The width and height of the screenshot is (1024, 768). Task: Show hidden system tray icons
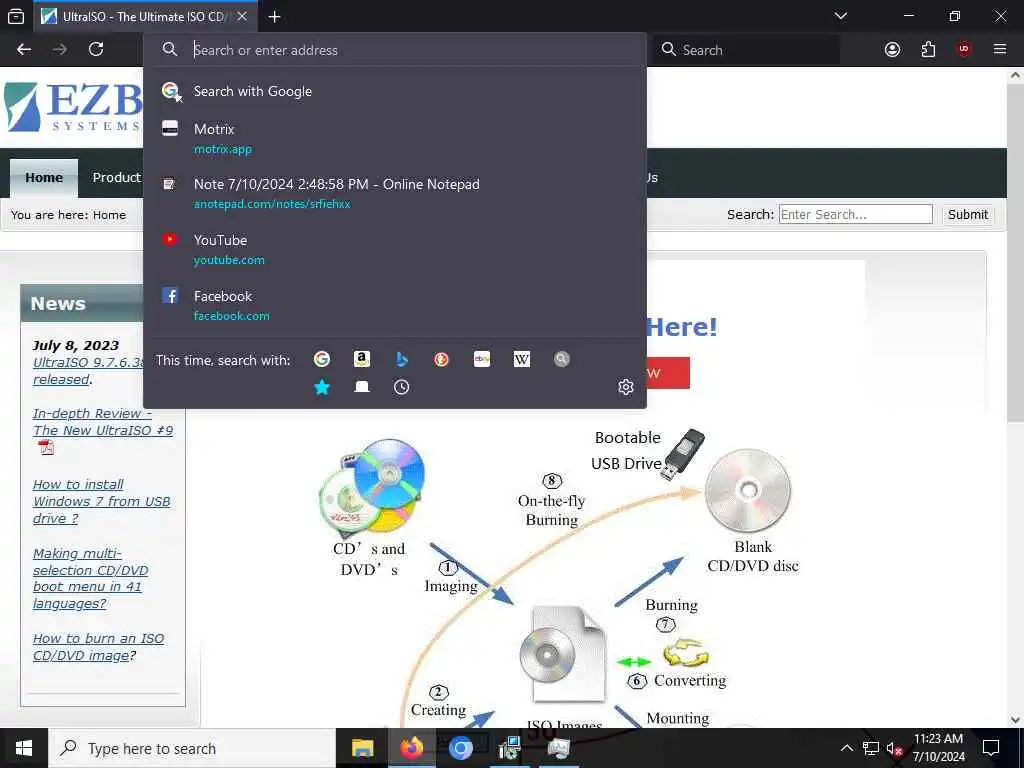point(846,748)
